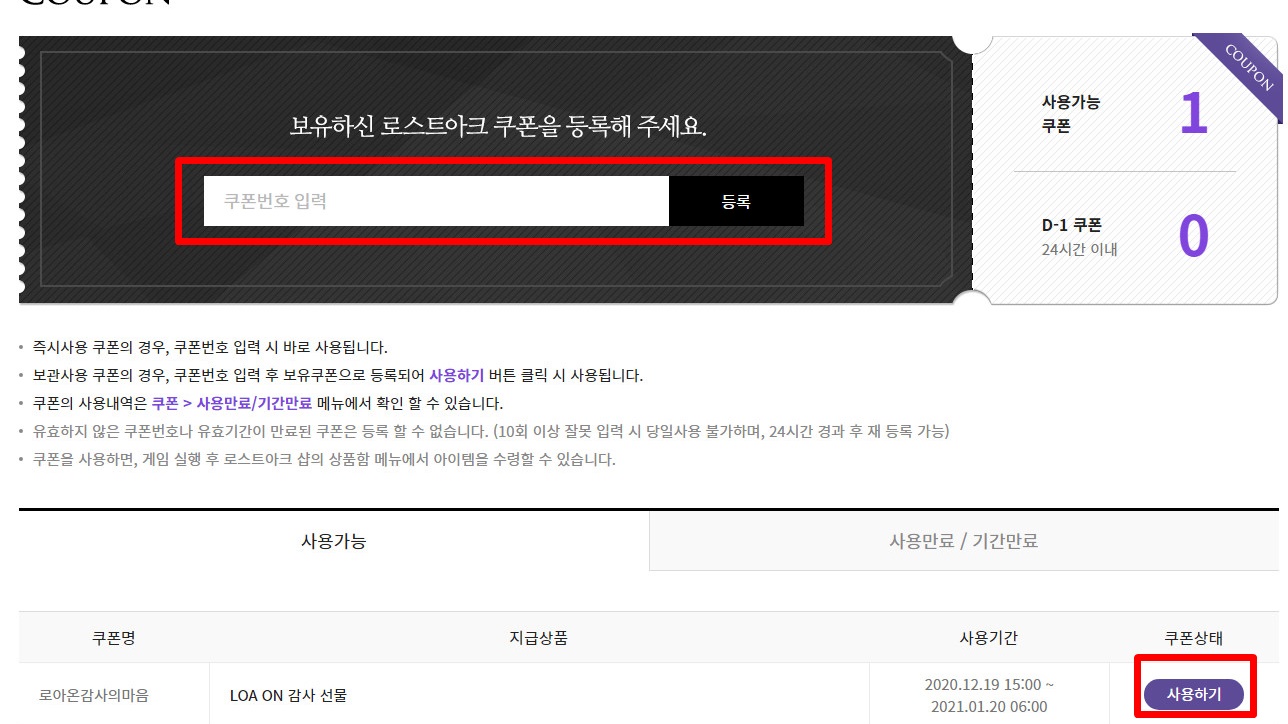Click the purple 사용하기 text in the notes
This screenshot has width=1288, height=724.
[456, 376]
